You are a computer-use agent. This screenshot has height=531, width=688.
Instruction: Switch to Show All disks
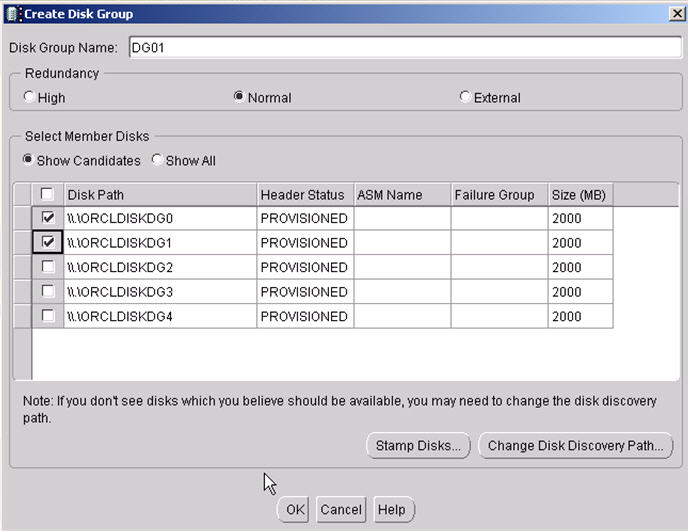157,160
